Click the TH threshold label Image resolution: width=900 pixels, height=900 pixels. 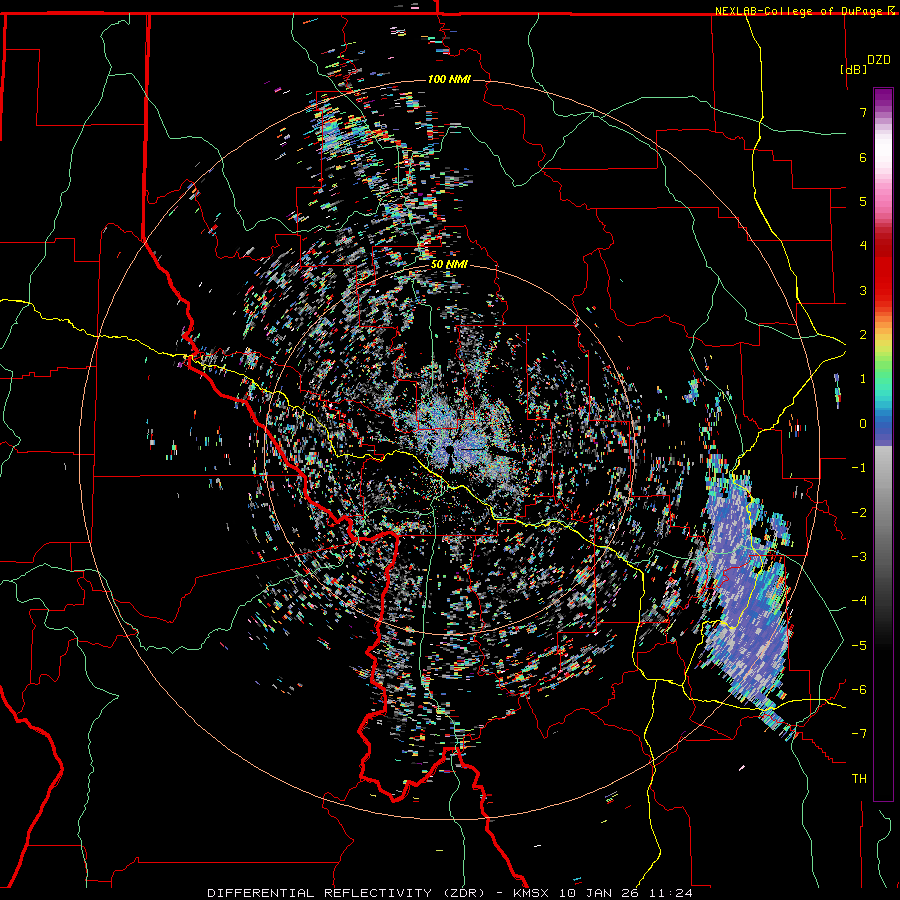pyautogui.click(x=859, y=779)
